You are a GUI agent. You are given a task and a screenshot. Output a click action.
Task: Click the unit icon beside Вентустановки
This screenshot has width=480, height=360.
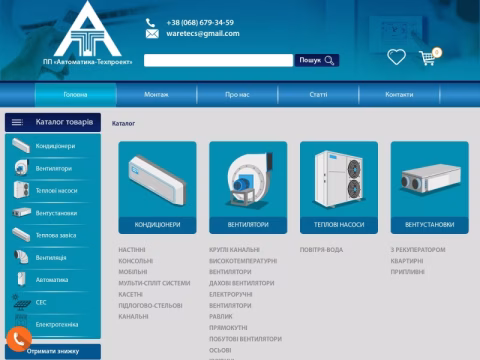coord(22,212)
